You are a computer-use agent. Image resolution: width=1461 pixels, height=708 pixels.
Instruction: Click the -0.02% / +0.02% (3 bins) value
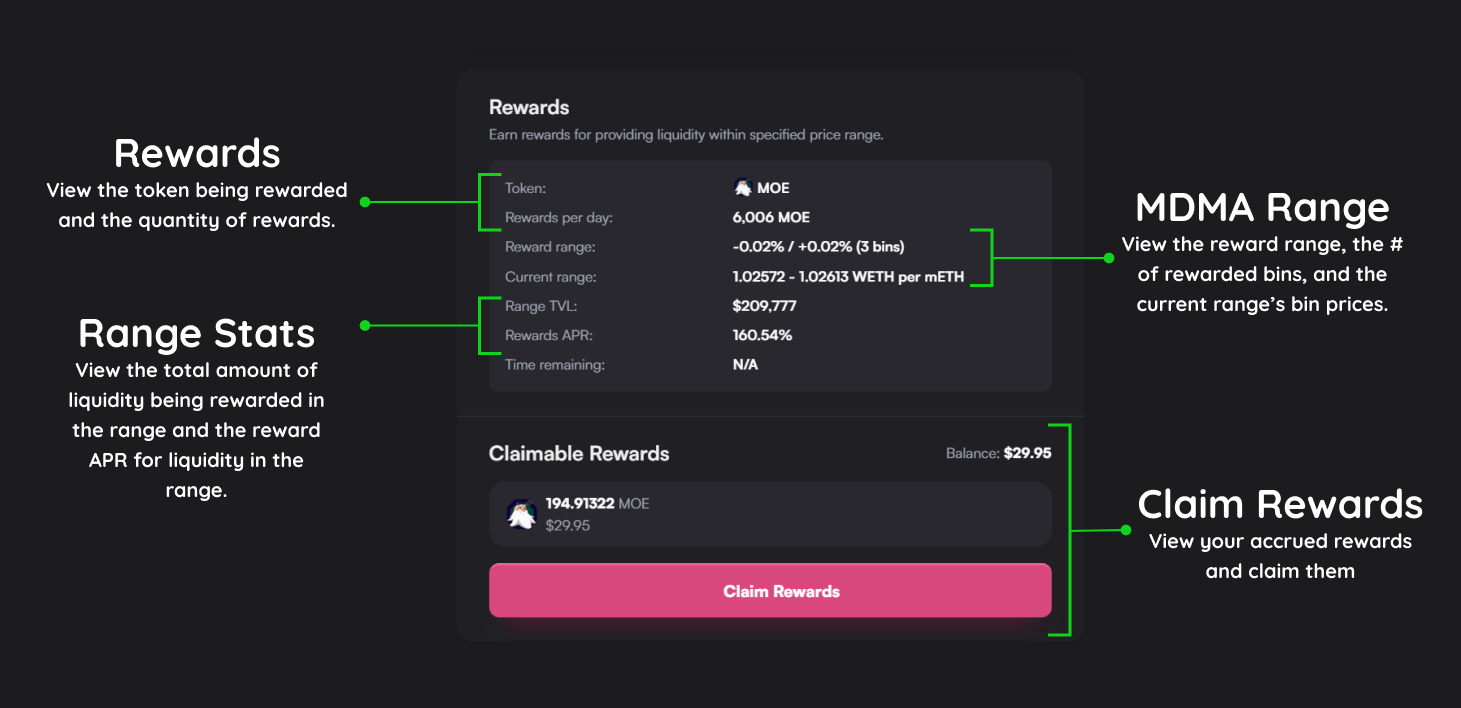[818, 247]
